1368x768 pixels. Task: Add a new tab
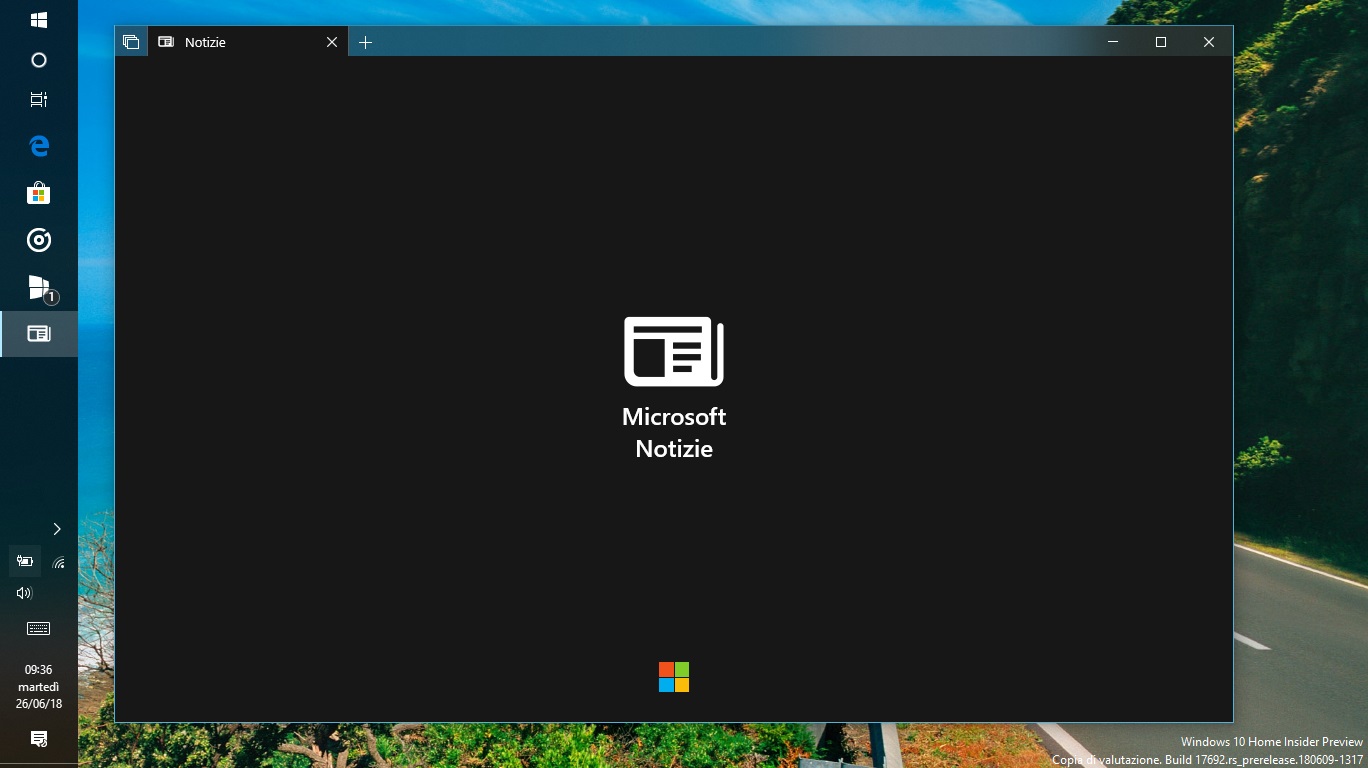(x=366, y=42)
